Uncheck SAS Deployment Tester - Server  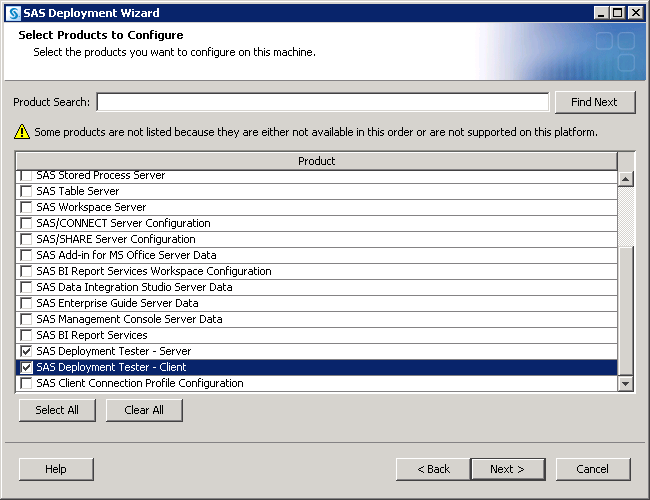pos(26,351)
